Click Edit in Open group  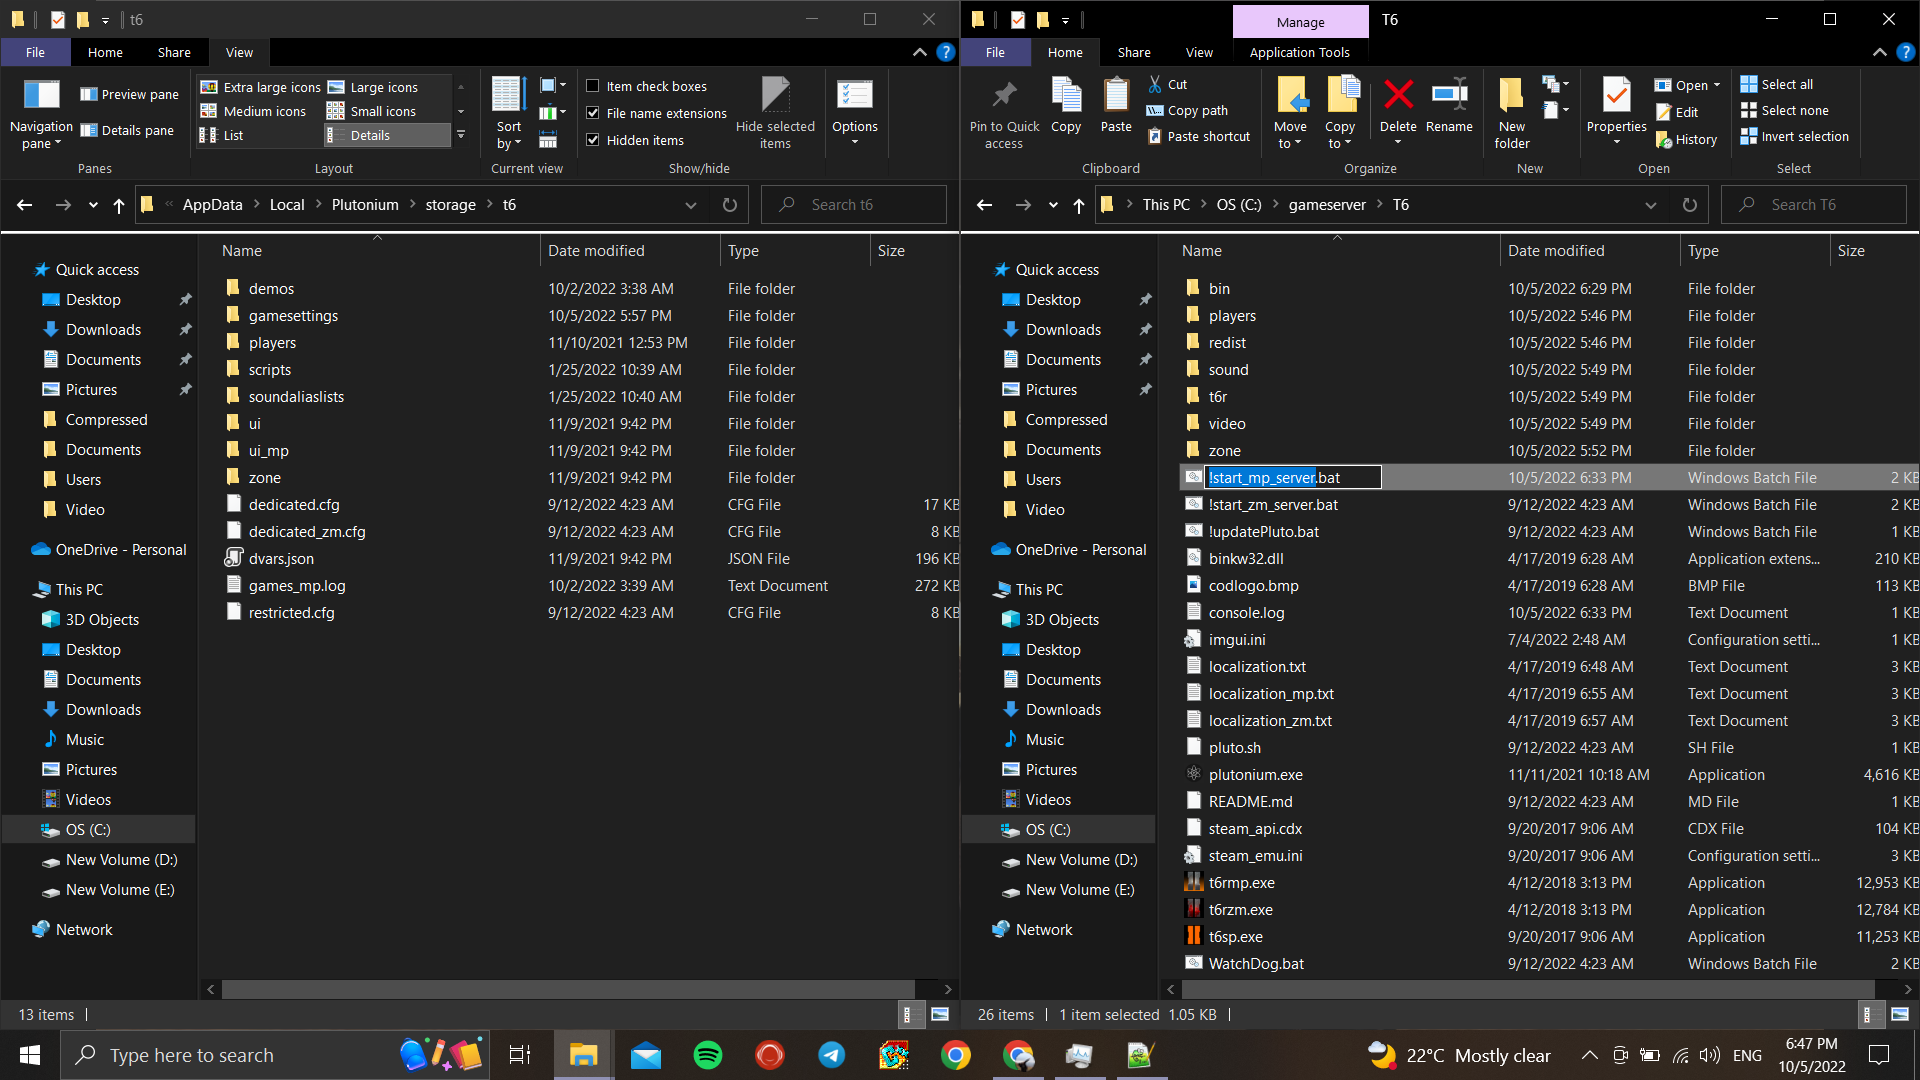tap(1677, 112)
